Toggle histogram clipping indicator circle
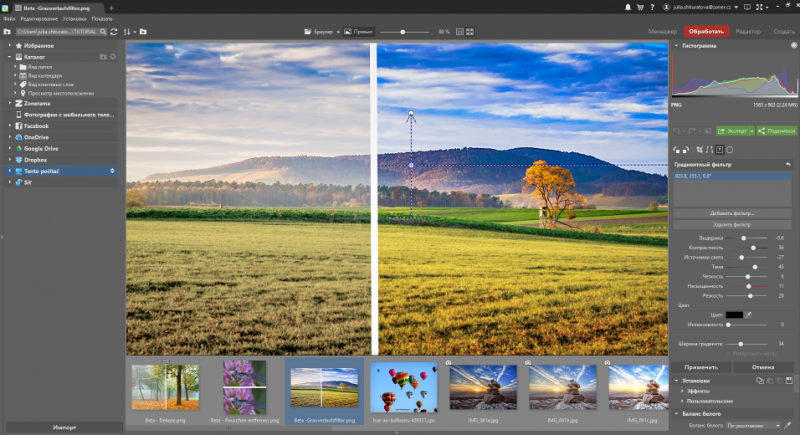The width and height of the screenshot is (800, 435). click(x=794, y=45)
